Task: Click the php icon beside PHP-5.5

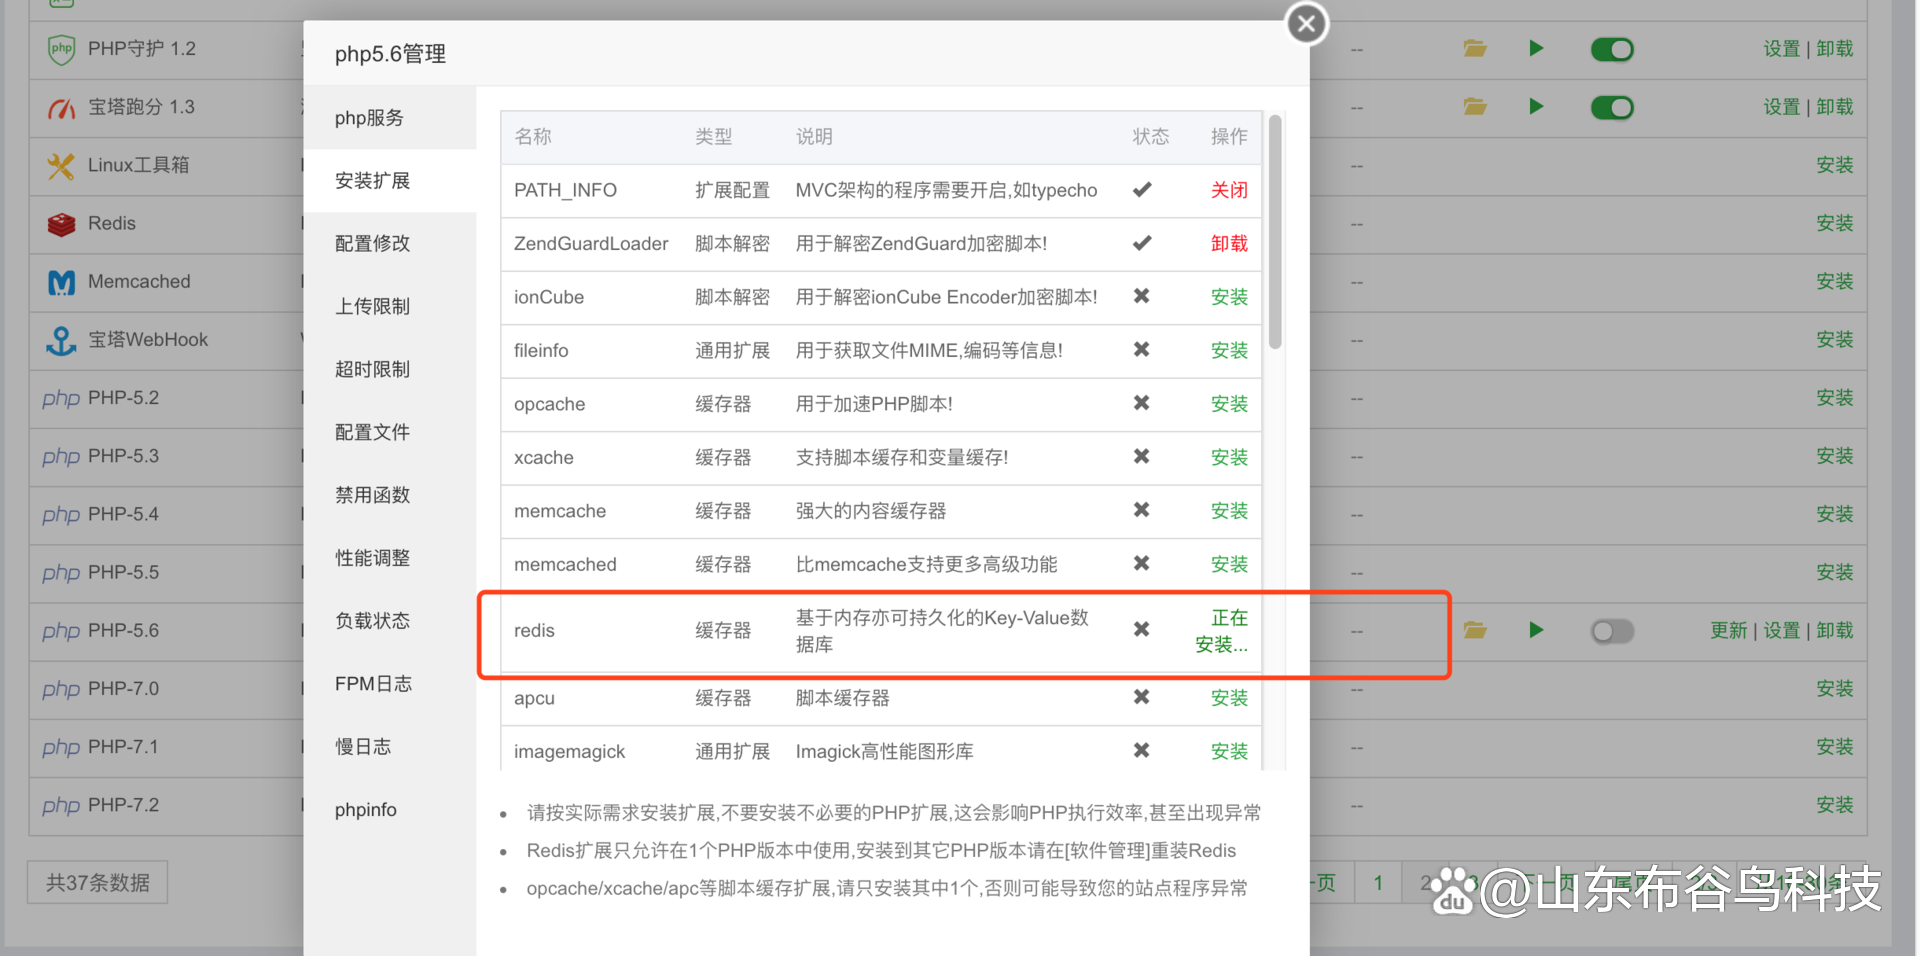Action: click(61, 572)
